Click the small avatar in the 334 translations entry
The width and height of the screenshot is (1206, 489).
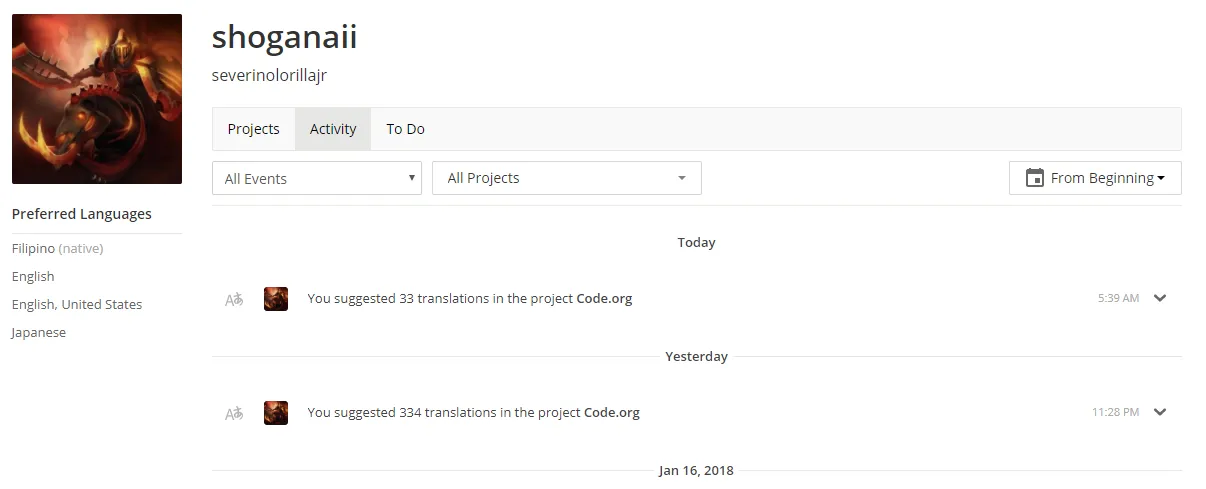(276, 413)
